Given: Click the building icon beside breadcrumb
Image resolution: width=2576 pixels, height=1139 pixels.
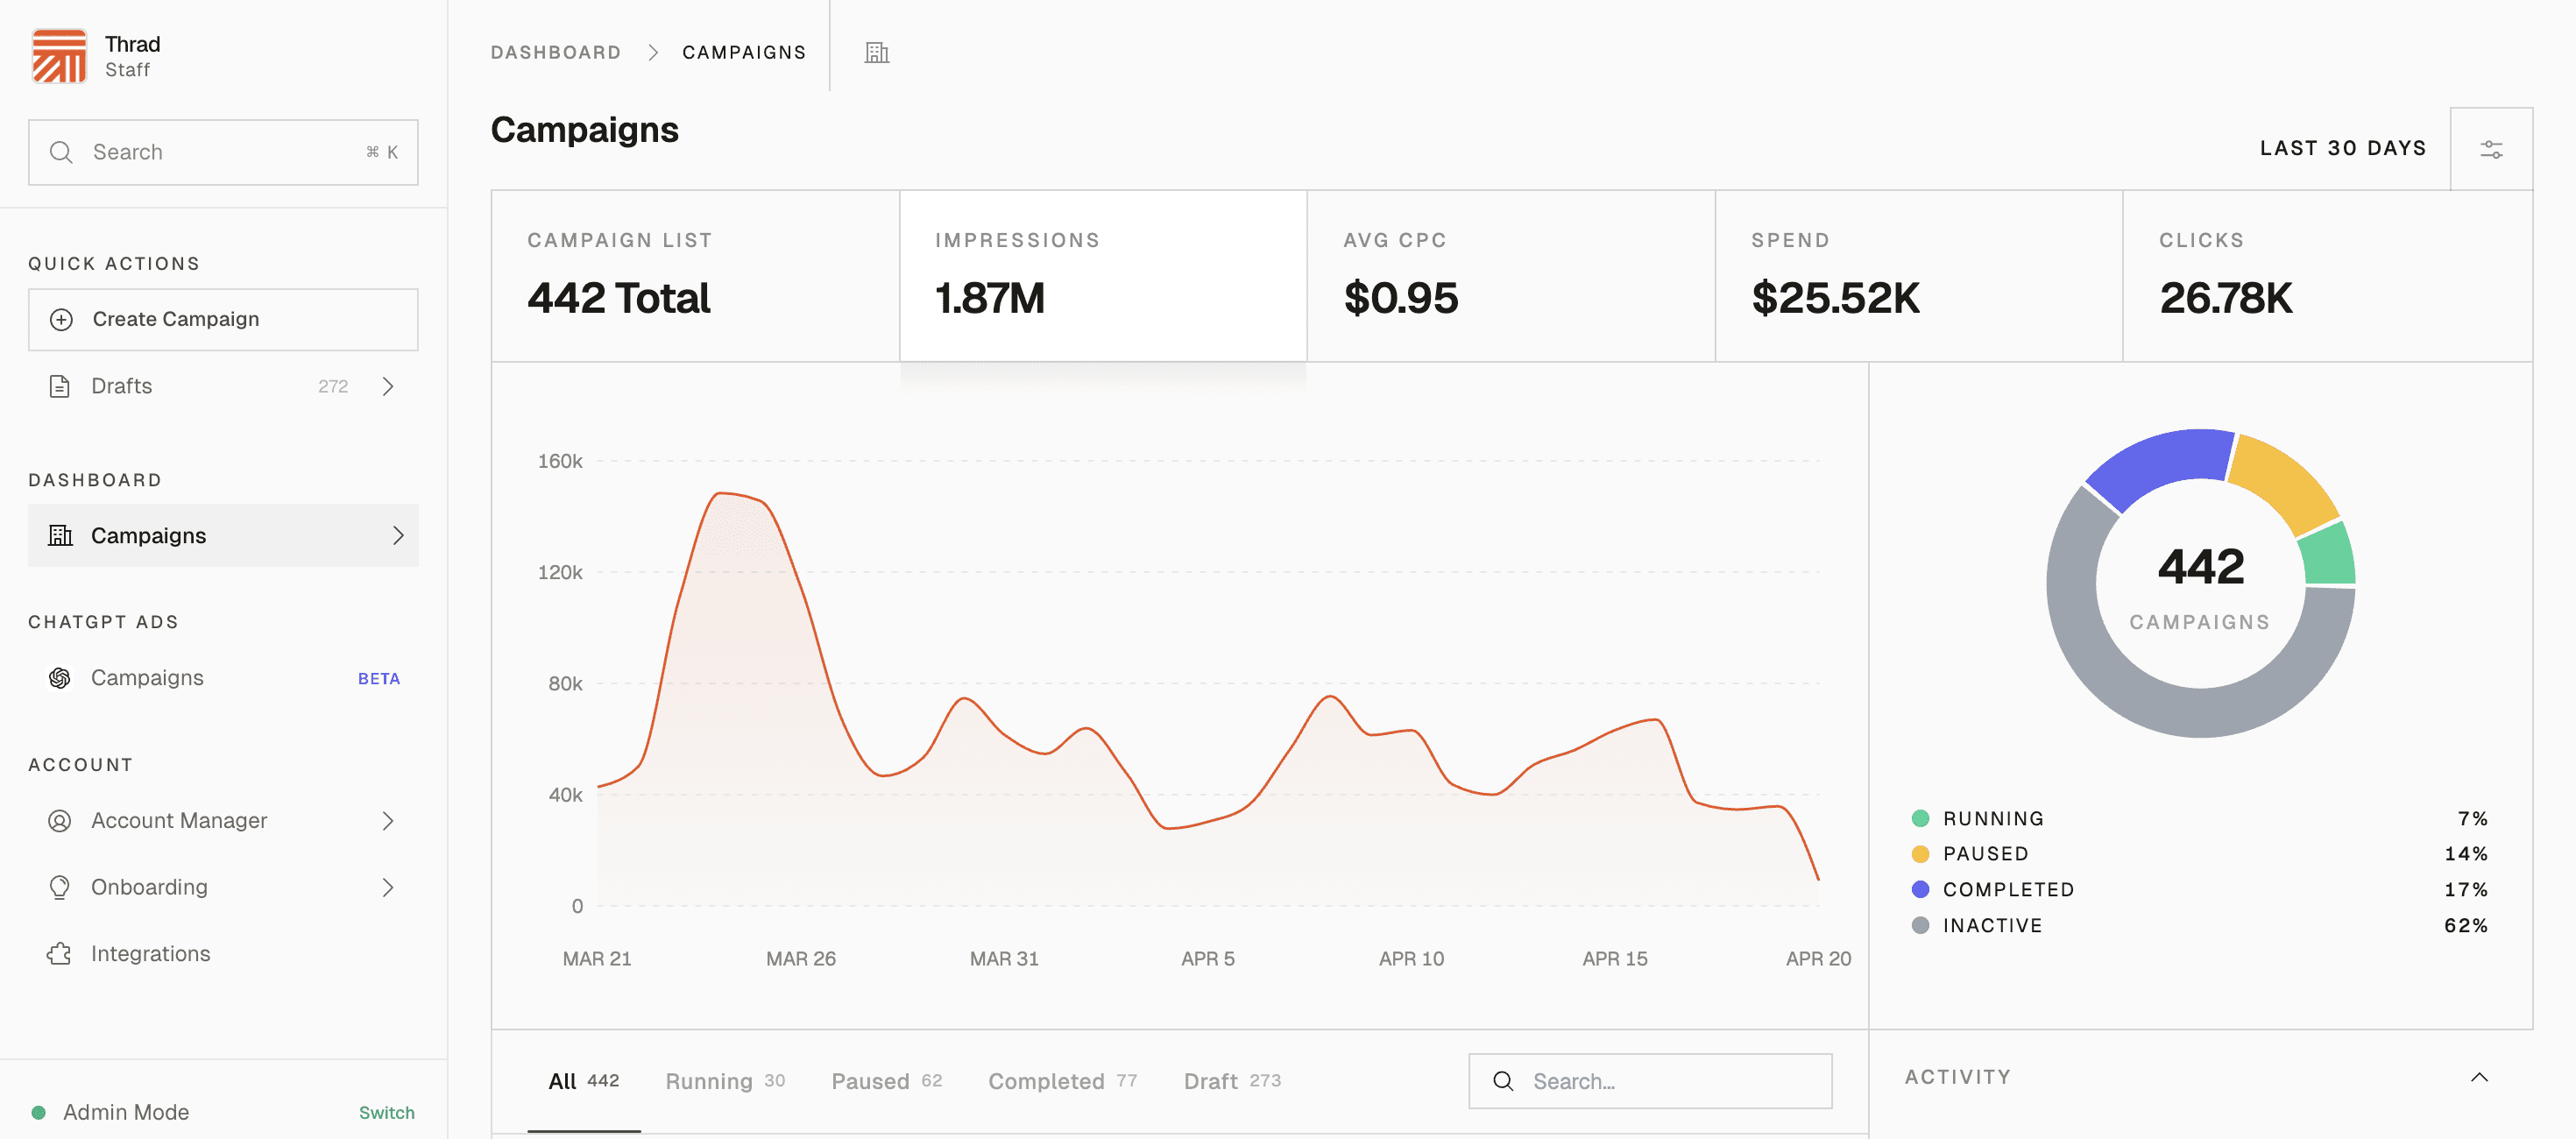Looking at the screenshot, I should point(876,53).
